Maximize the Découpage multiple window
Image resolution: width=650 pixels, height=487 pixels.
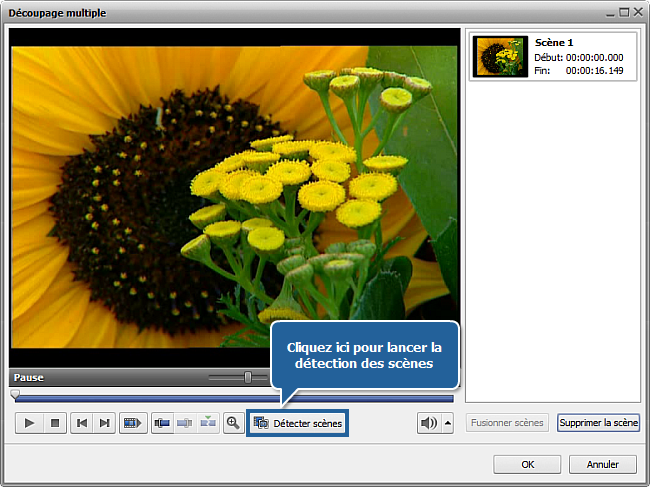(x=623, y=13)
